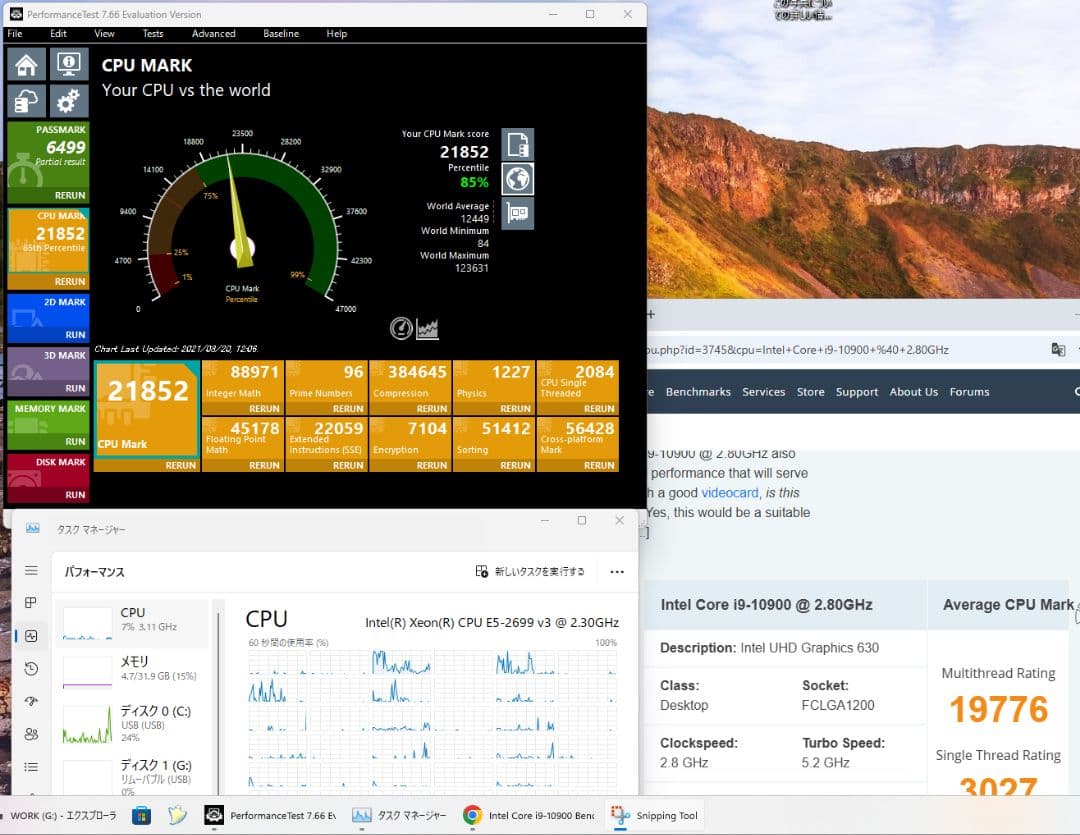
Task: Open the Baseline menu
Action: click(x=281, y=33)
